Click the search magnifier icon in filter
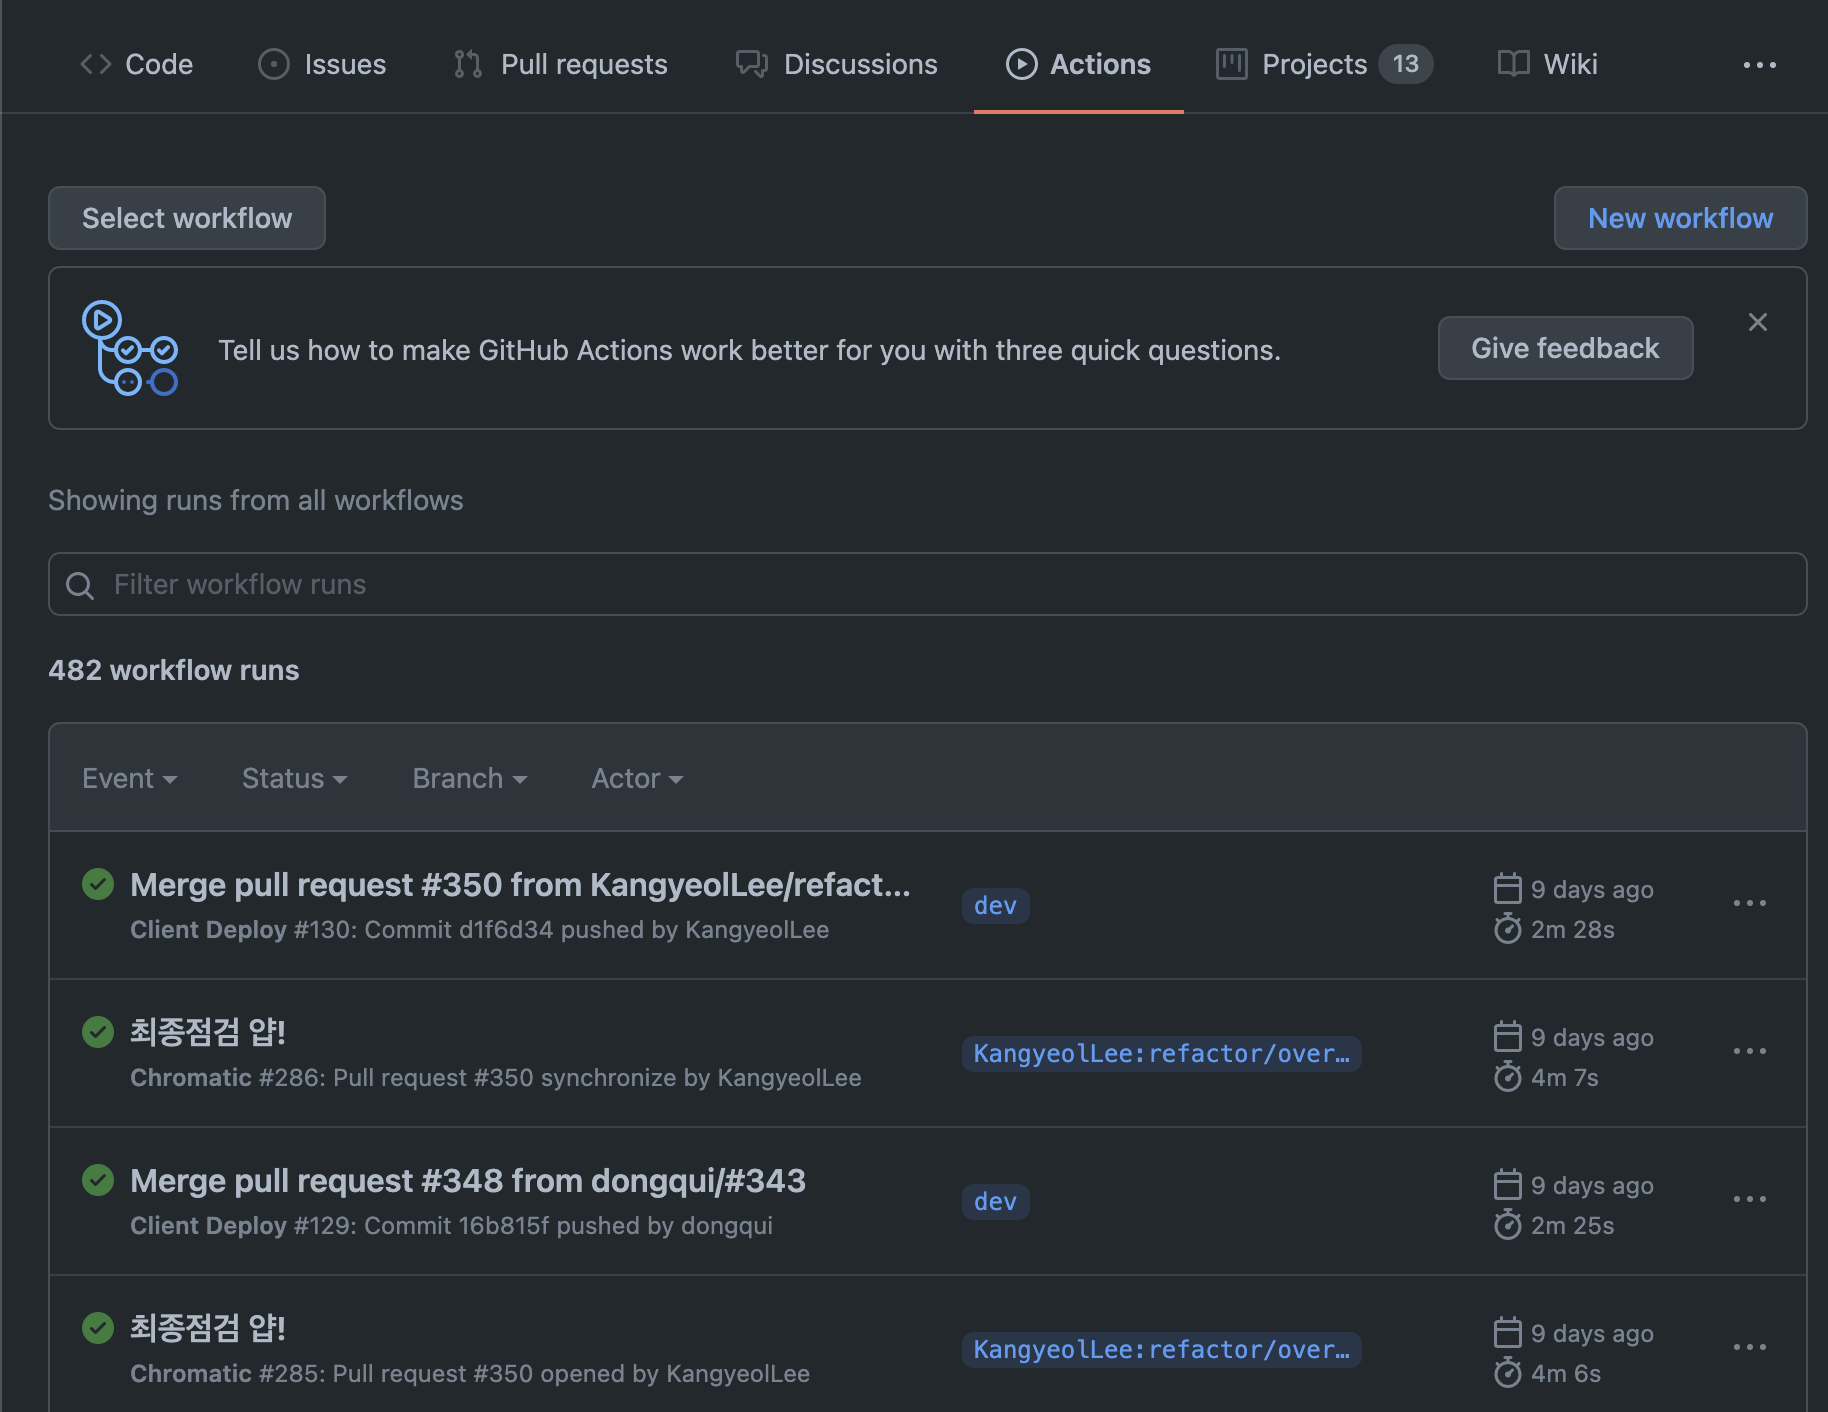Viewport: 1828px width, 1412px height. 80,585
